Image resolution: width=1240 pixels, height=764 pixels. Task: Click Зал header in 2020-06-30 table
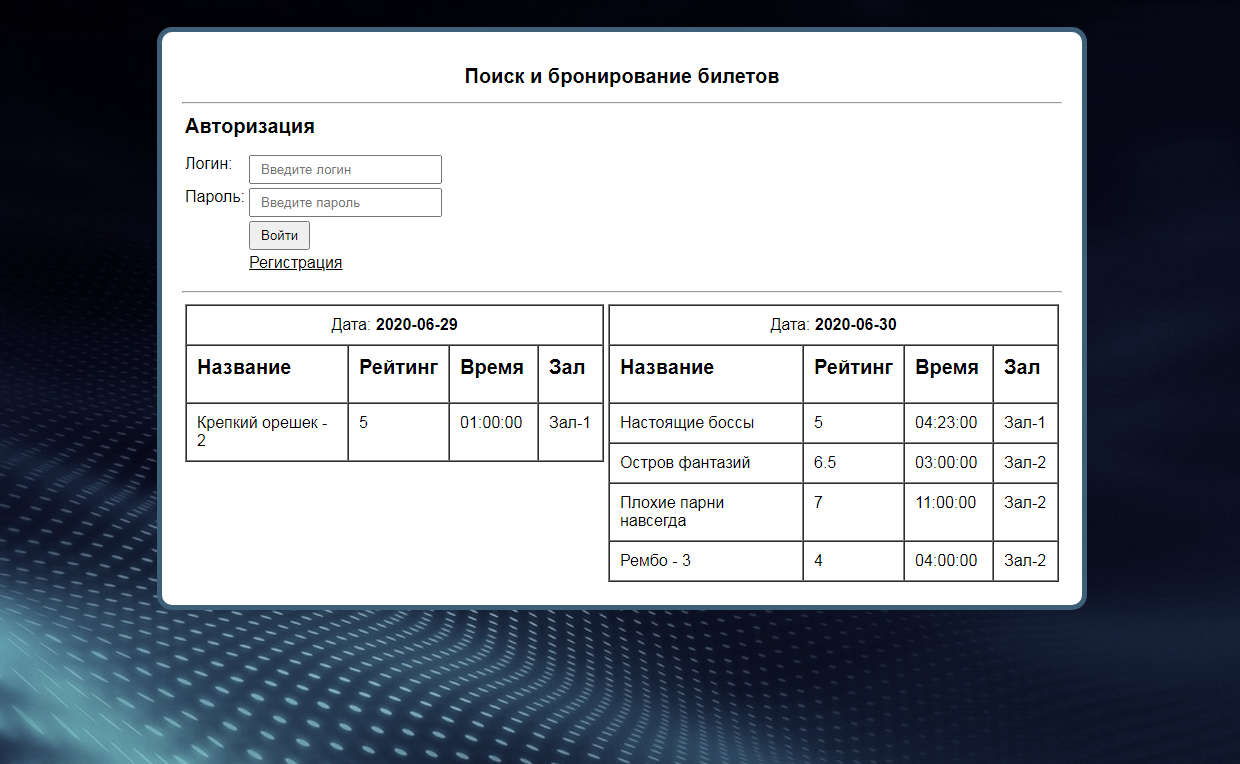(1025, 374)
